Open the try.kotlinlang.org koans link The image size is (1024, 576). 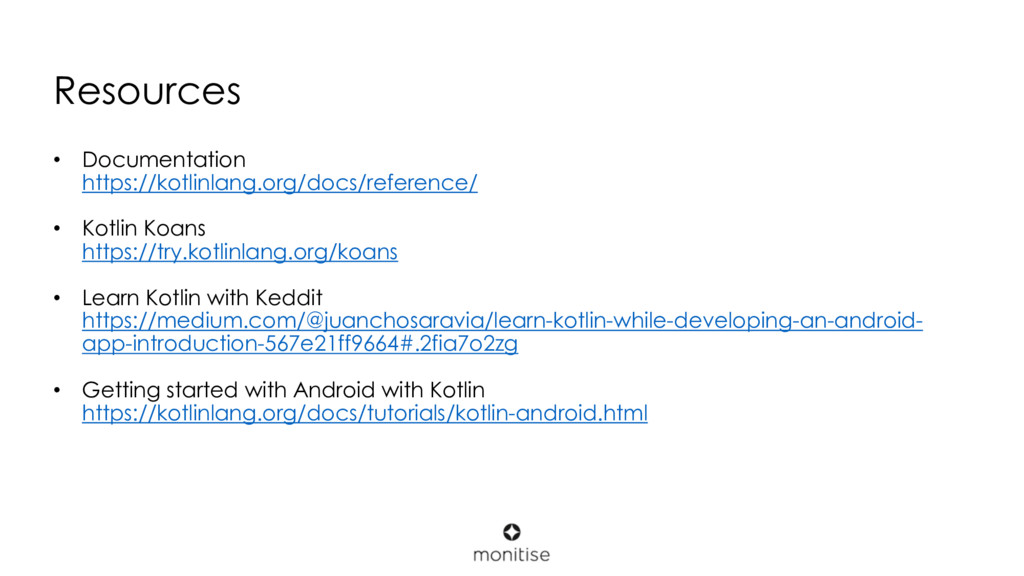pos(240,252)
